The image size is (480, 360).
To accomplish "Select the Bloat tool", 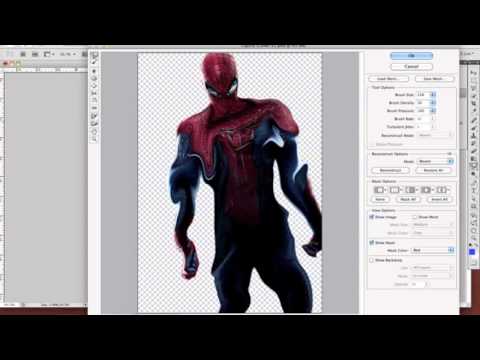I will 95,86.
